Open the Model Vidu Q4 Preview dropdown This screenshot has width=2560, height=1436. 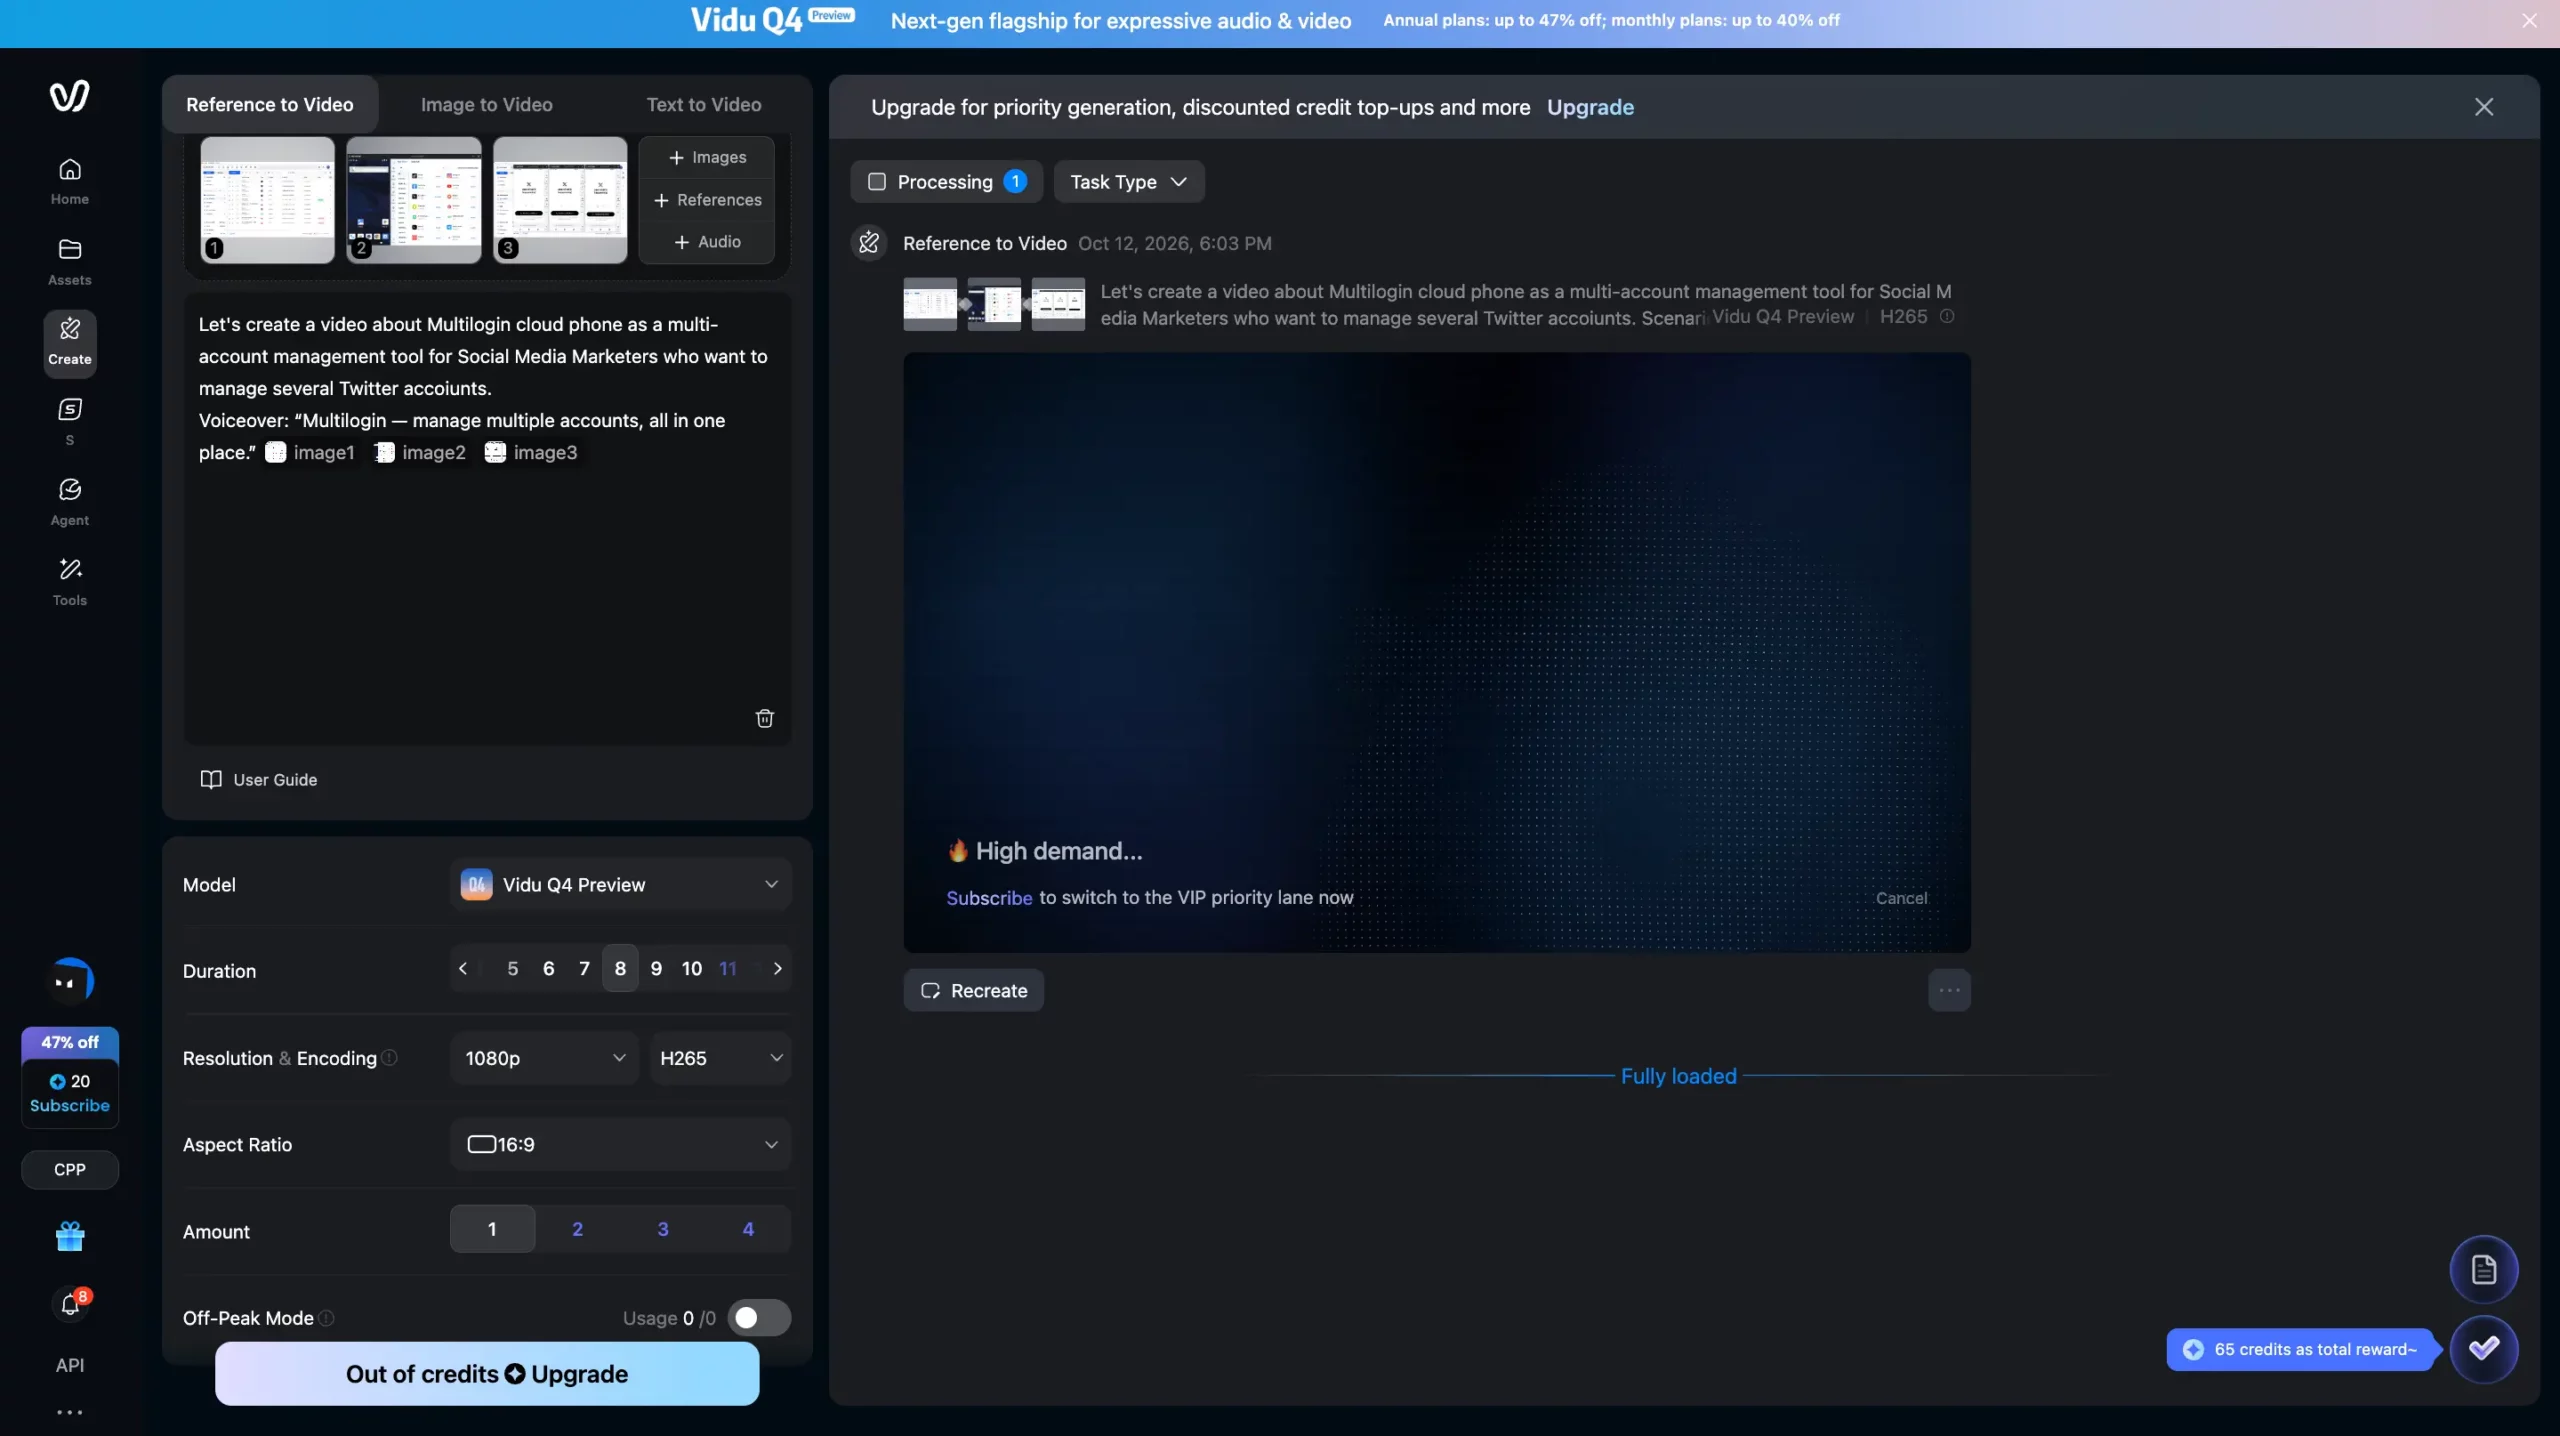(620, 884)
